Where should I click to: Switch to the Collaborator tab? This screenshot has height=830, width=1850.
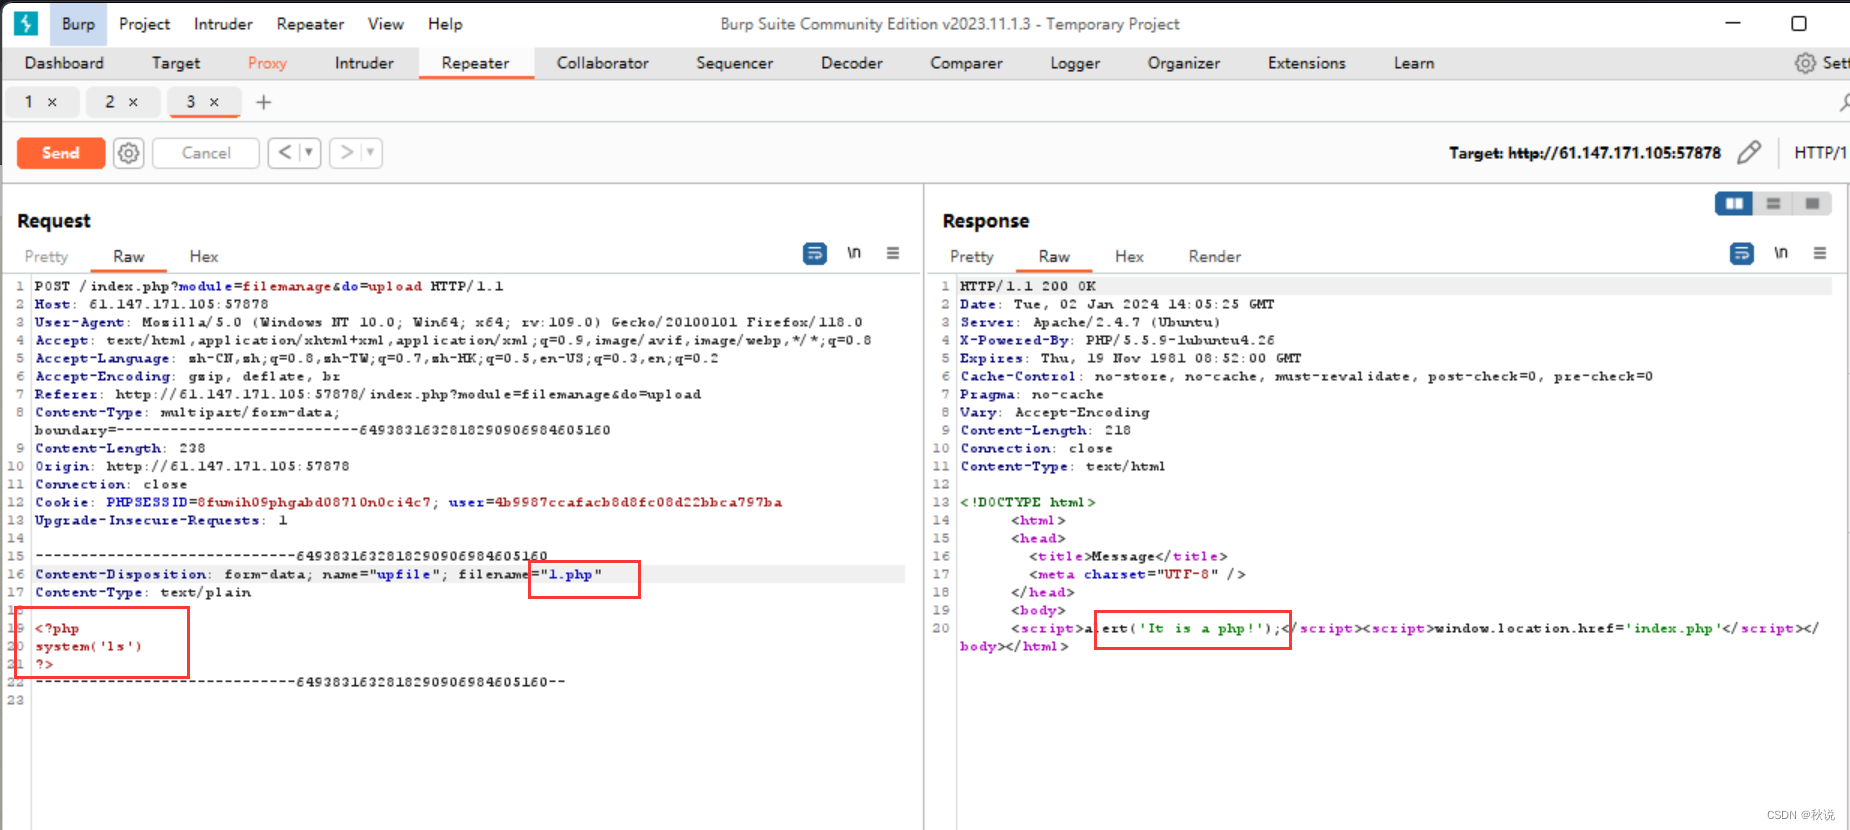click(x=603, y=63)
